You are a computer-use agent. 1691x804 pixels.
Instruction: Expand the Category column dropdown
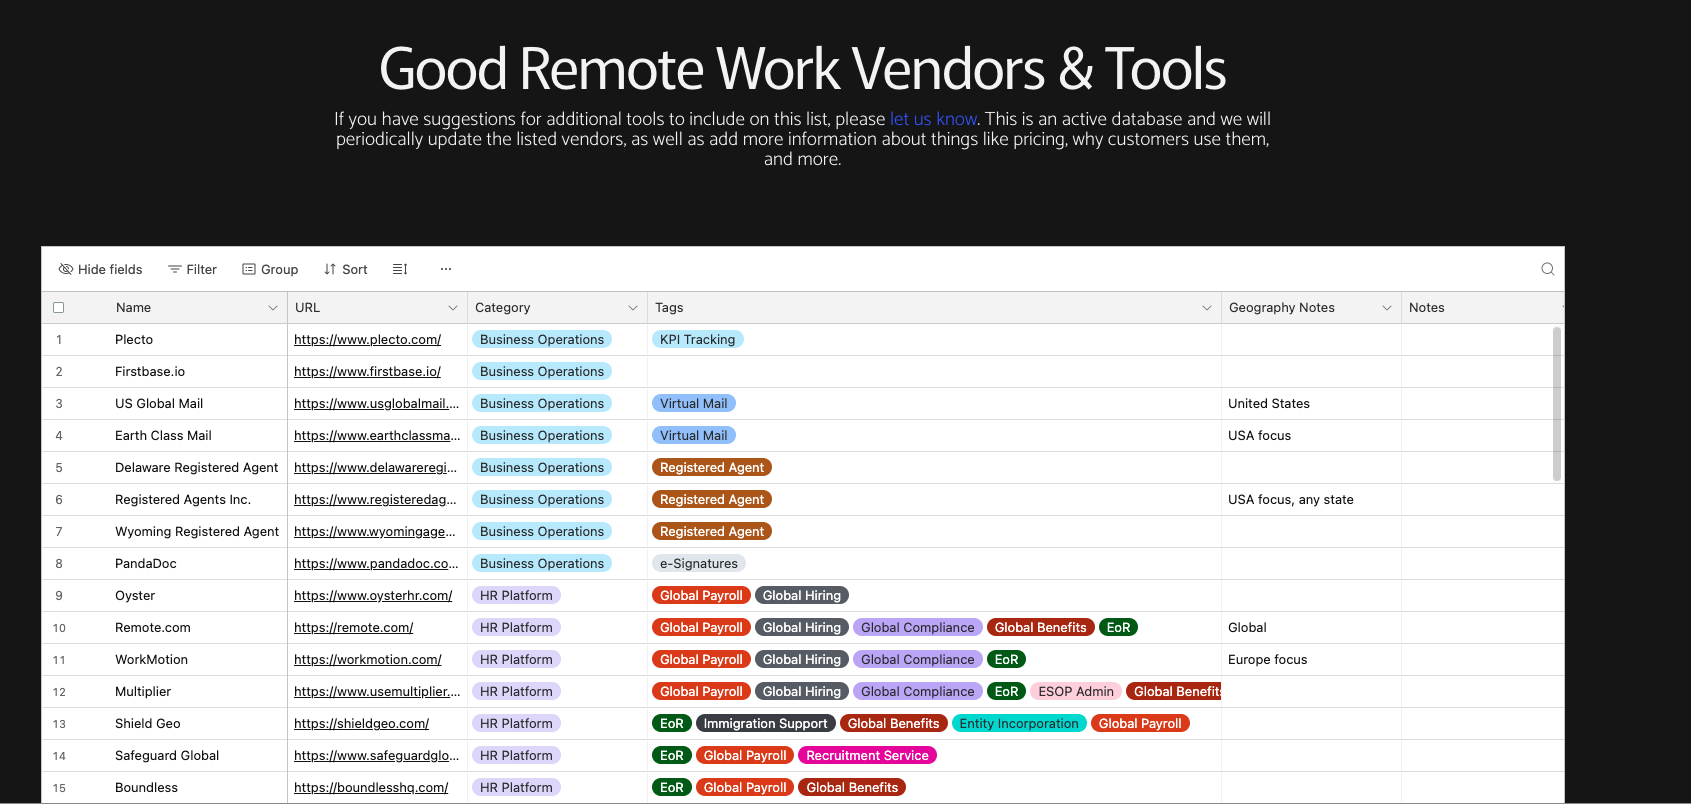pos(633,308)
